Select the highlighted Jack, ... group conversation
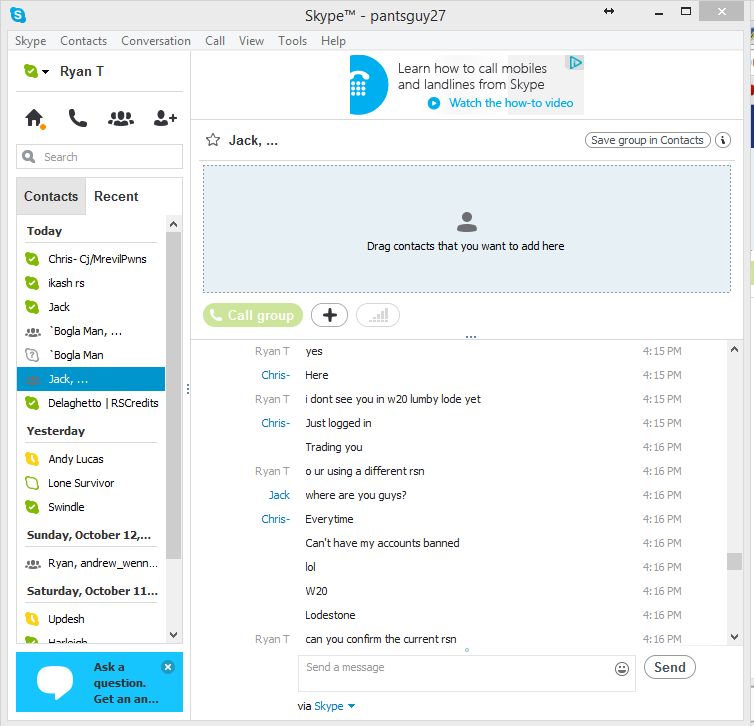Screen dimensions: 754x726 point(91,379)
